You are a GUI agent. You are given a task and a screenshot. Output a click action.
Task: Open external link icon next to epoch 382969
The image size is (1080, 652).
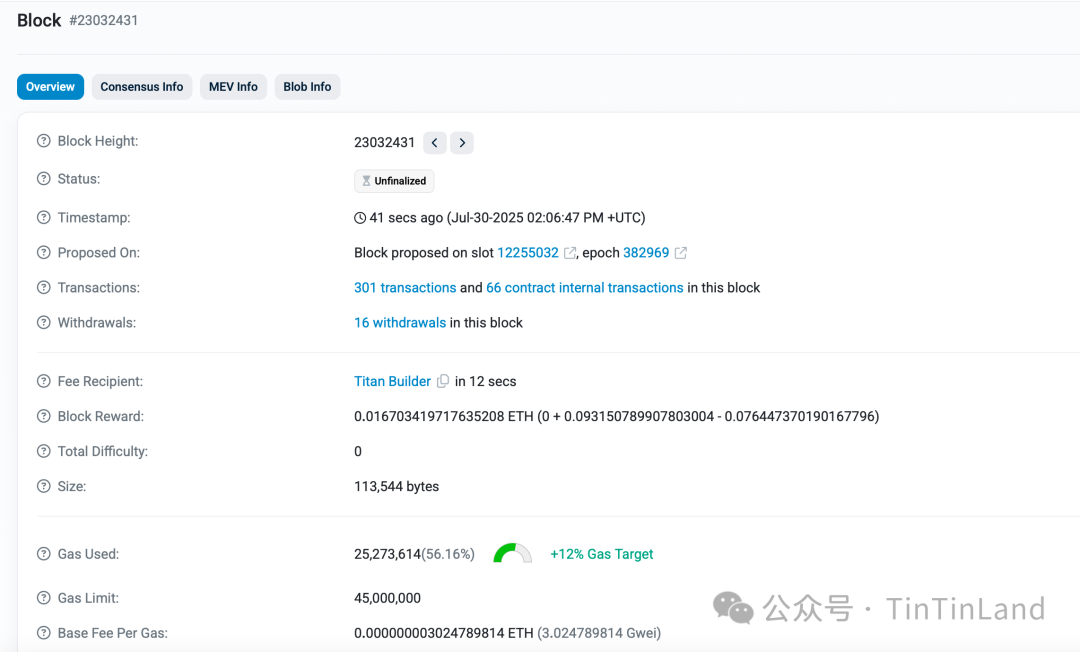coord(681,253)
